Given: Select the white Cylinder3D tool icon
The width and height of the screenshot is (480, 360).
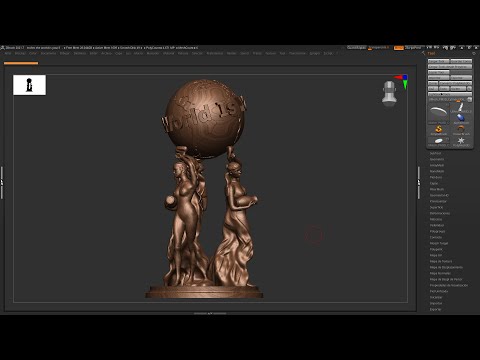Looking at the screenshot, I should click(461, 108).
